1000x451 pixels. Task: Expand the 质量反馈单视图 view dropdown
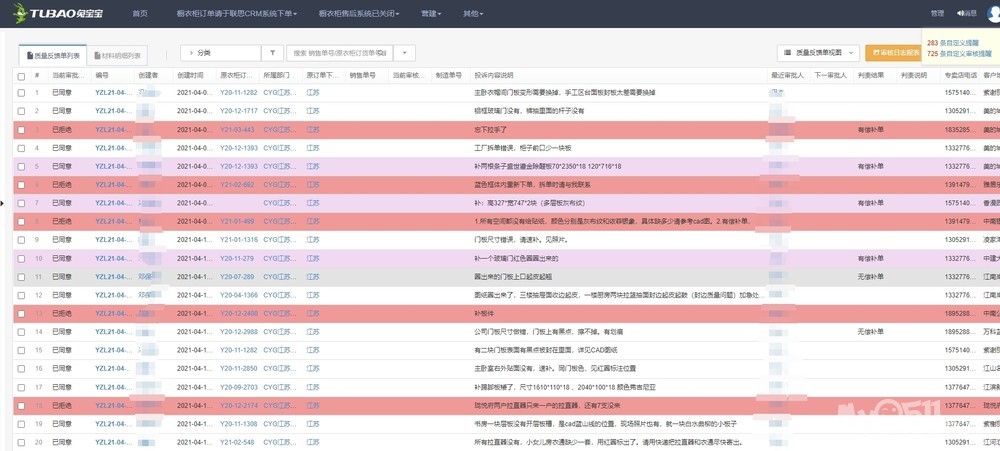(x=853, y=53)
